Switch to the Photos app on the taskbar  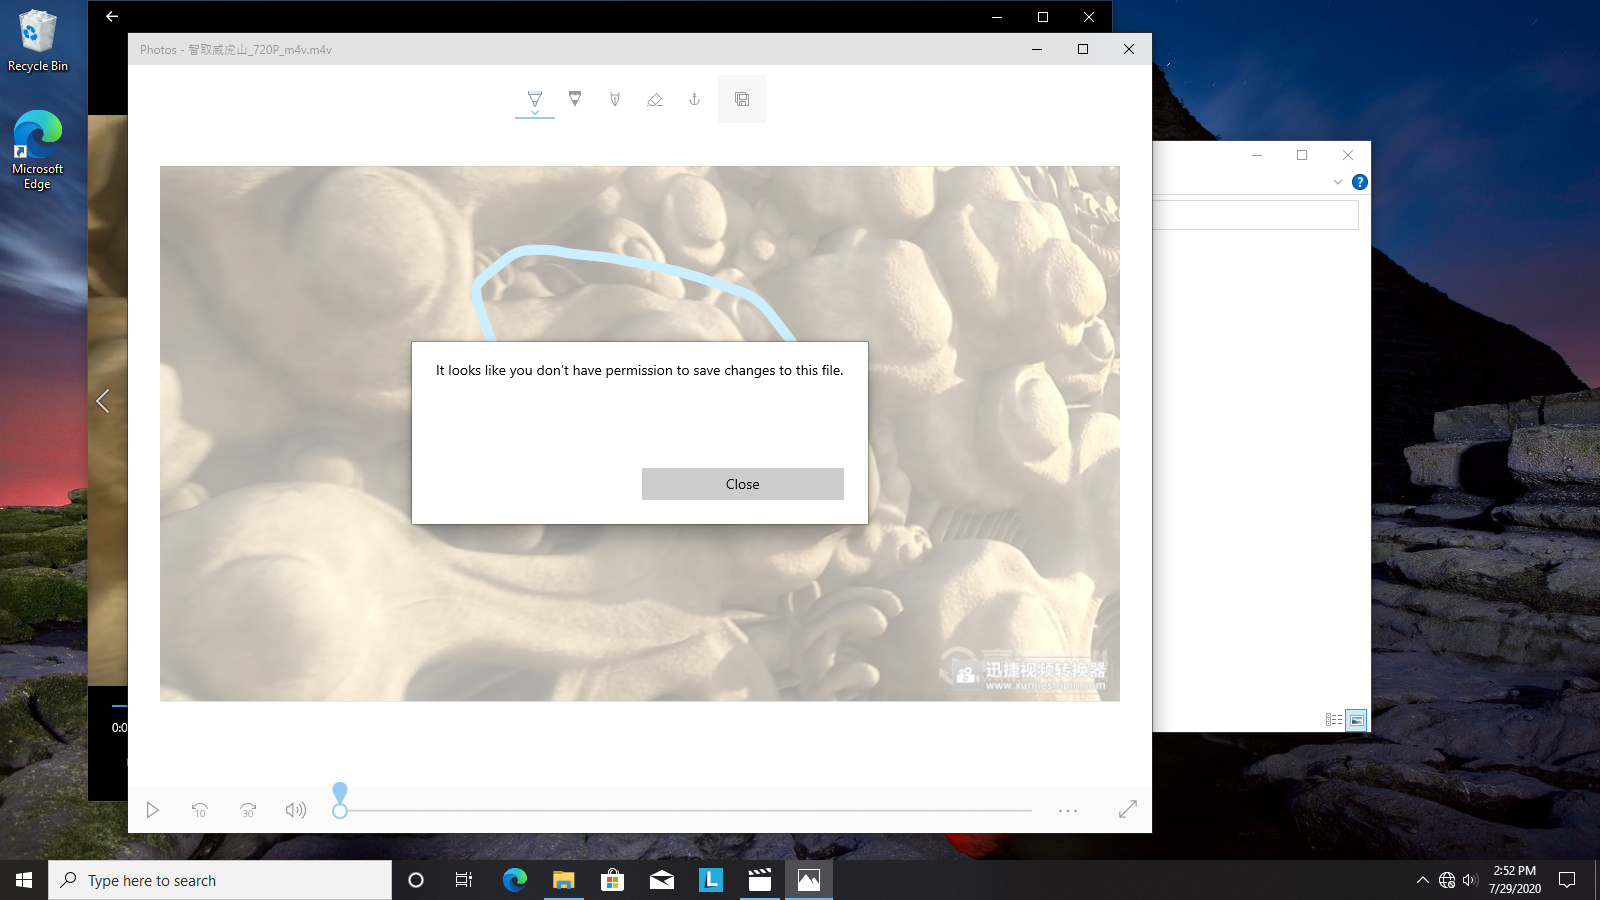[x=809, y=880]
